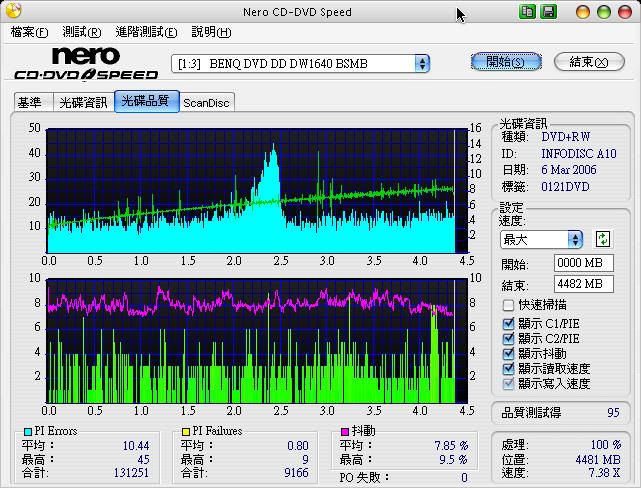The width and height of the screenshot is (641, 488).
Task: Click the magenta 抖動 legend swatch
Action: point(345,432)
